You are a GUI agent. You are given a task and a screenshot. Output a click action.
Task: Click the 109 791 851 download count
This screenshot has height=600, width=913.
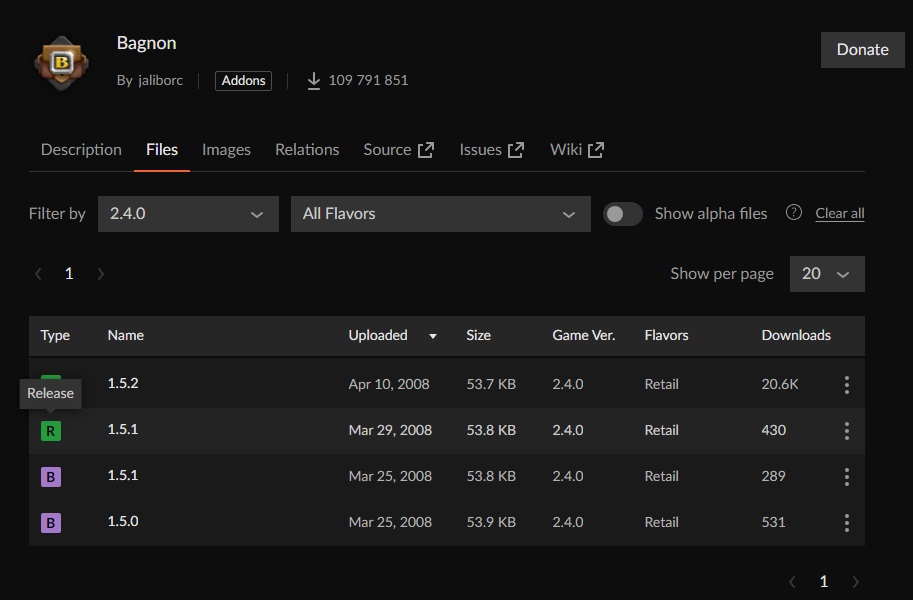368,80
